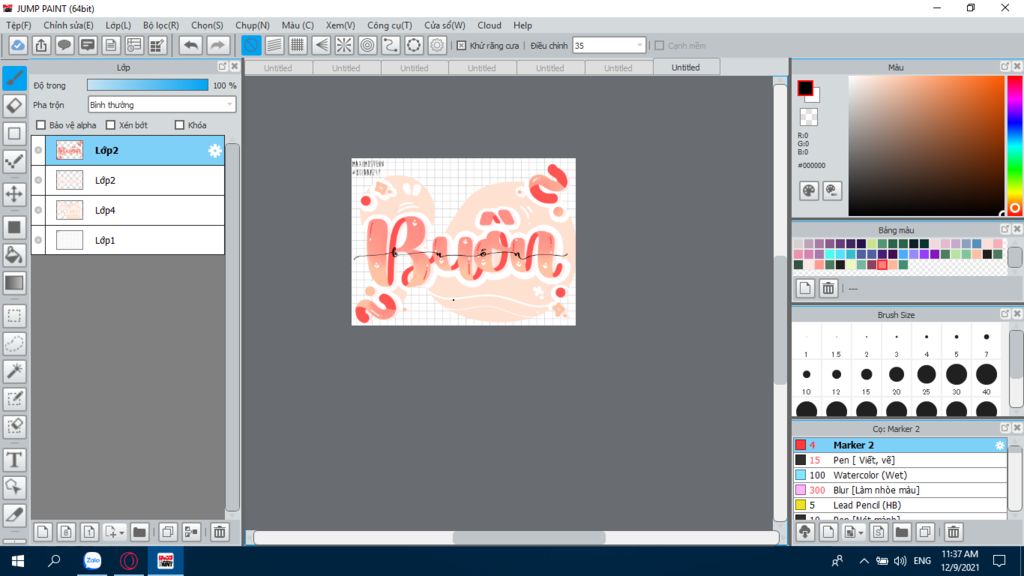Turn on concentric circle snap
Image resolution: width=1024 pixels, height=576 pixels.
tap(368, 45)
